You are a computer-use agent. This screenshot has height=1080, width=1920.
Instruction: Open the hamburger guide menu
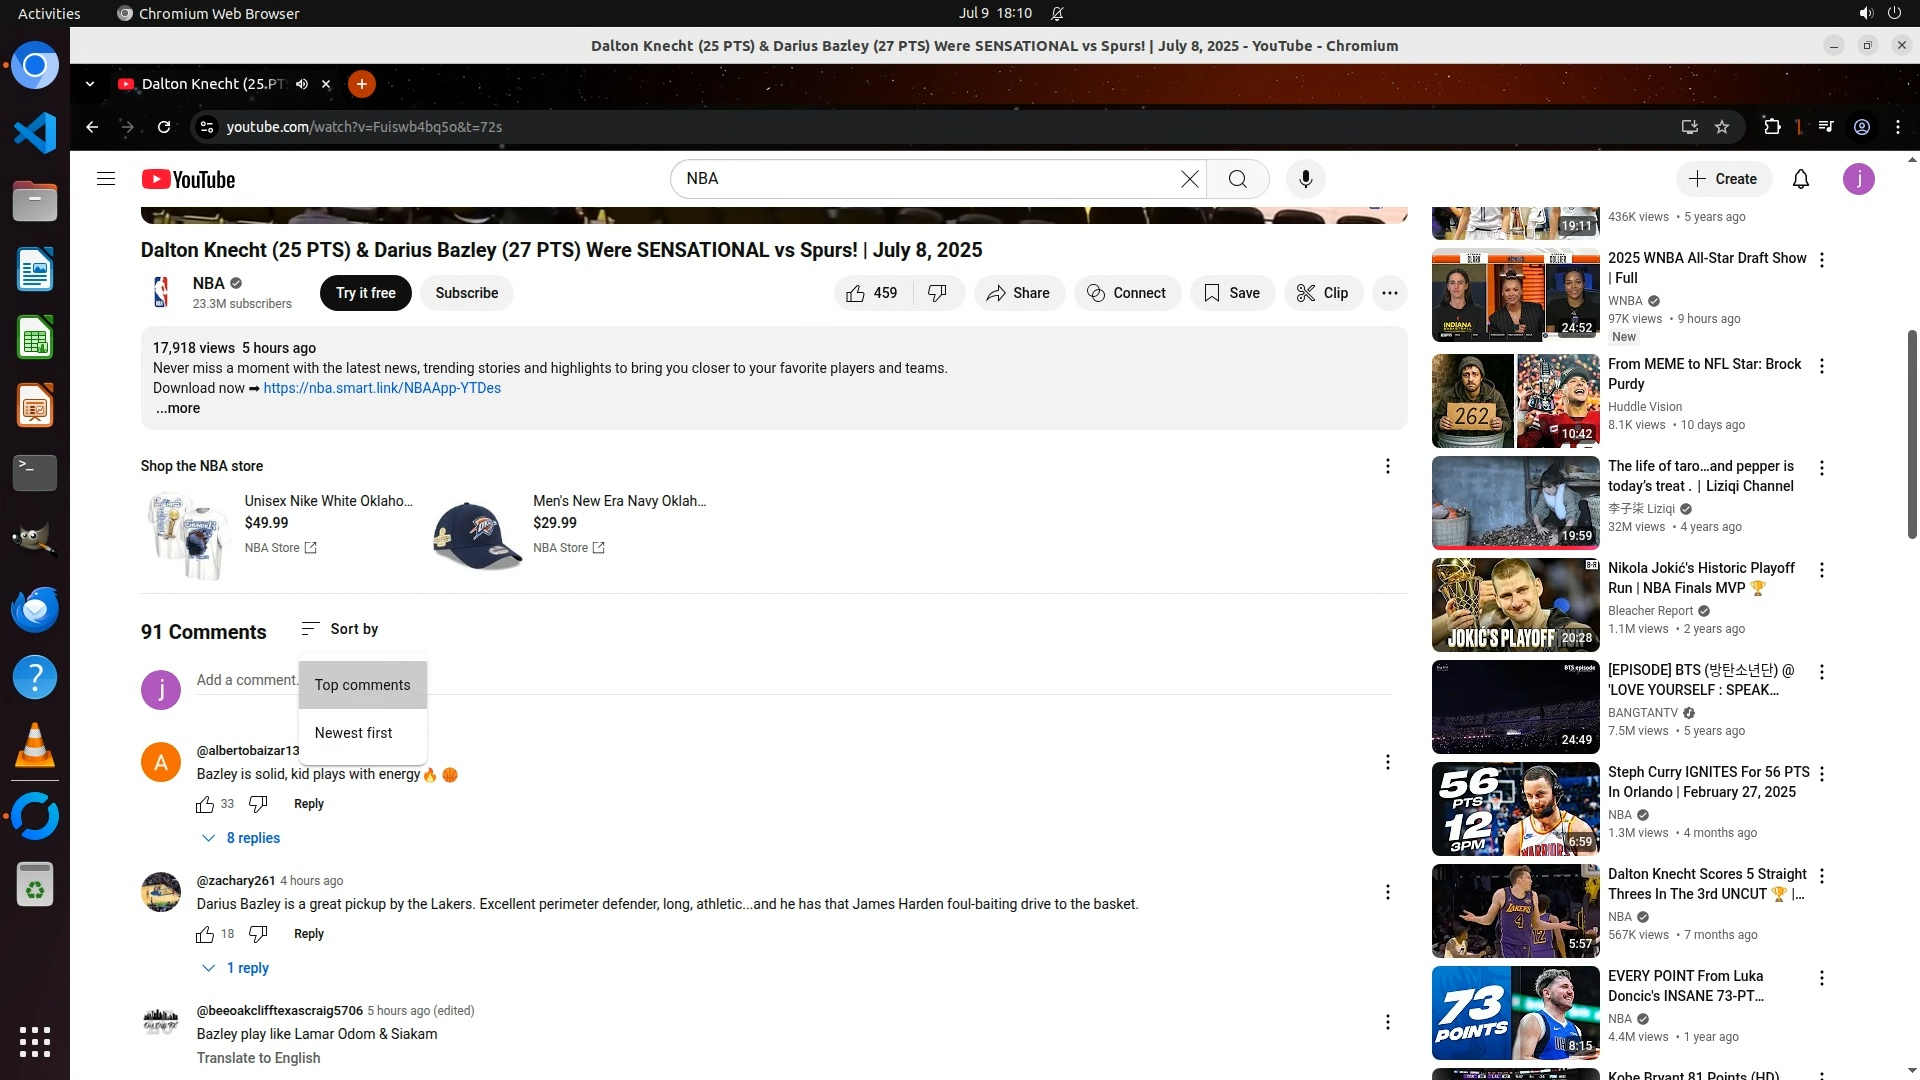tap(106, 179)
